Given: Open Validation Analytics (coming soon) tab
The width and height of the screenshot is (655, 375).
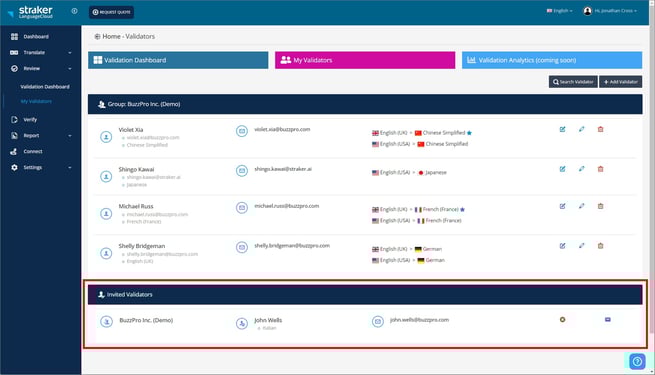Looking at the screenshot, I should point(552,60).
